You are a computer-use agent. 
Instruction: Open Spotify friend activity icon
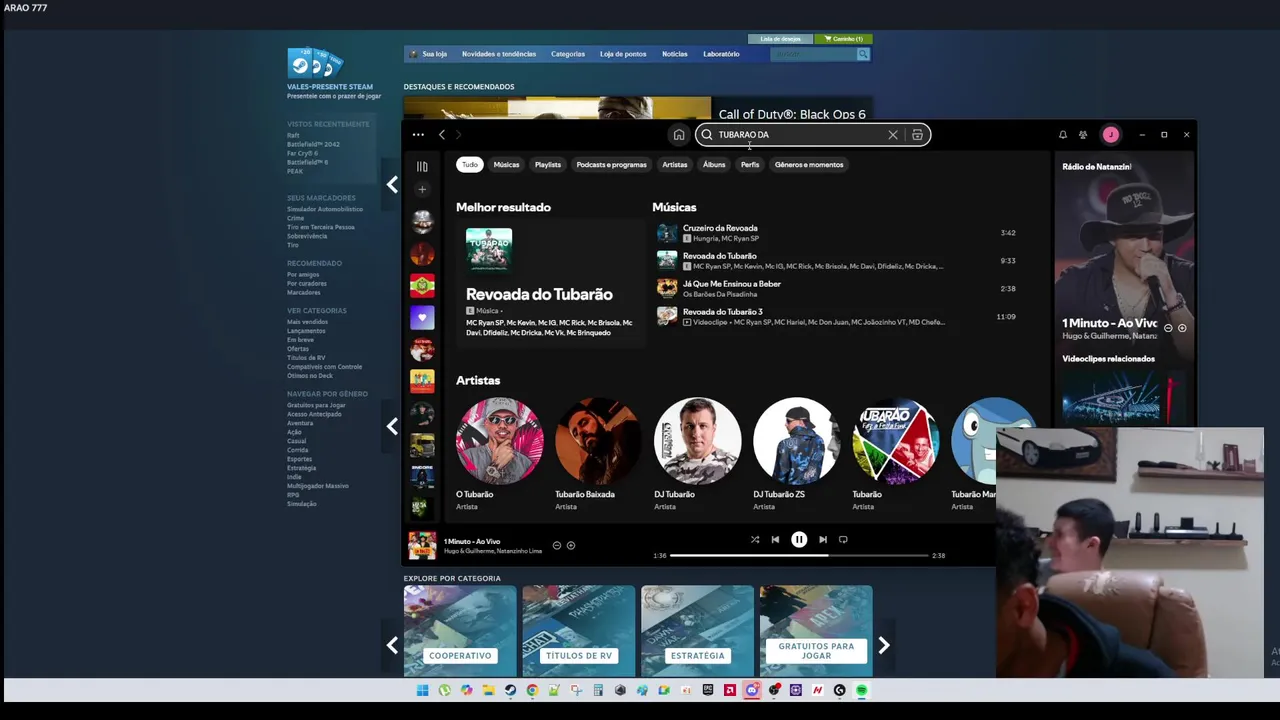click(x=1083, y=135)
